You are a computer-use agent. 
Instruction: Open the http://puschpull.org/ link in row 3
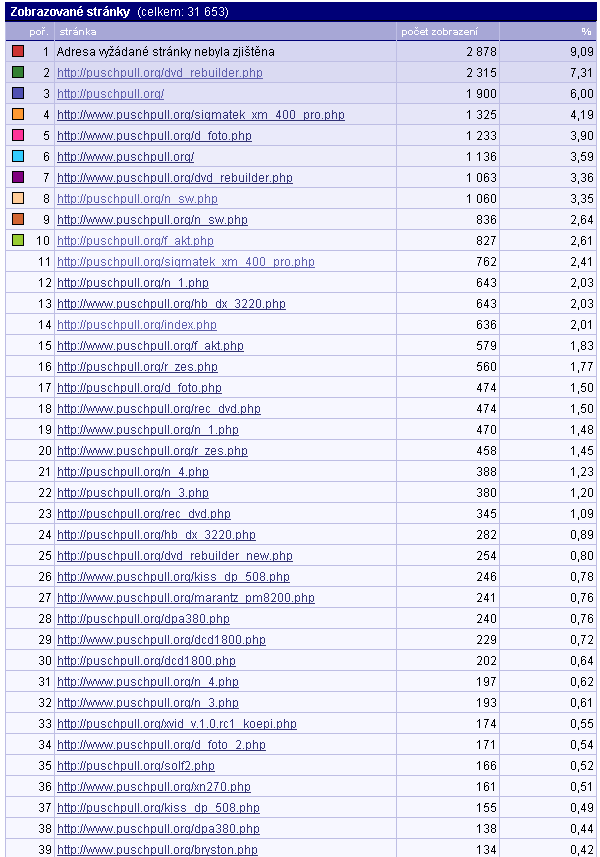[x=110, y=94]
